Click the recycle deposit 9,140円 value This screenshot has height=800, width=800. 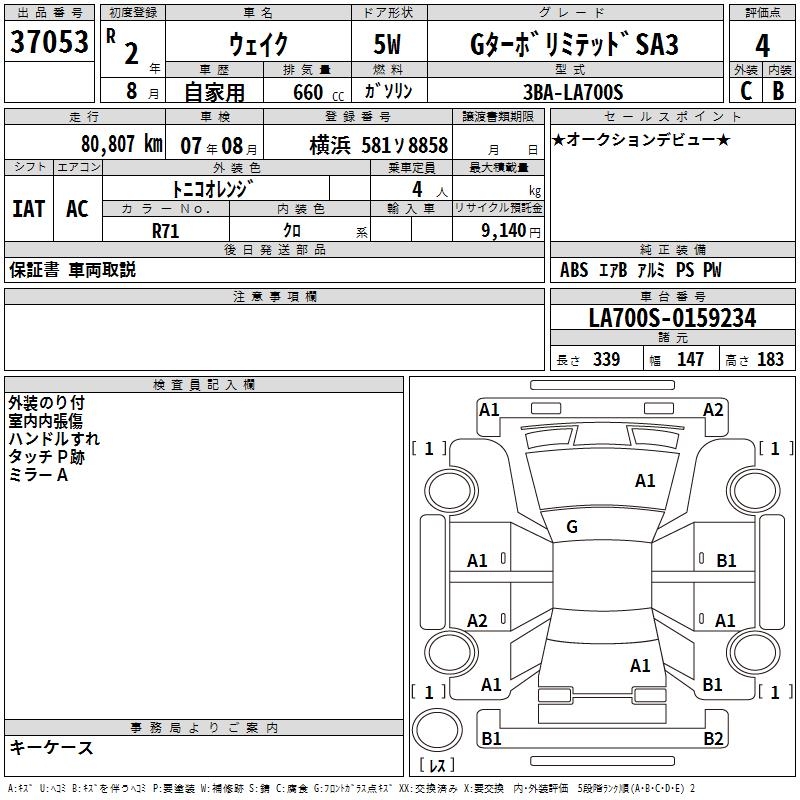click(511, 231)
